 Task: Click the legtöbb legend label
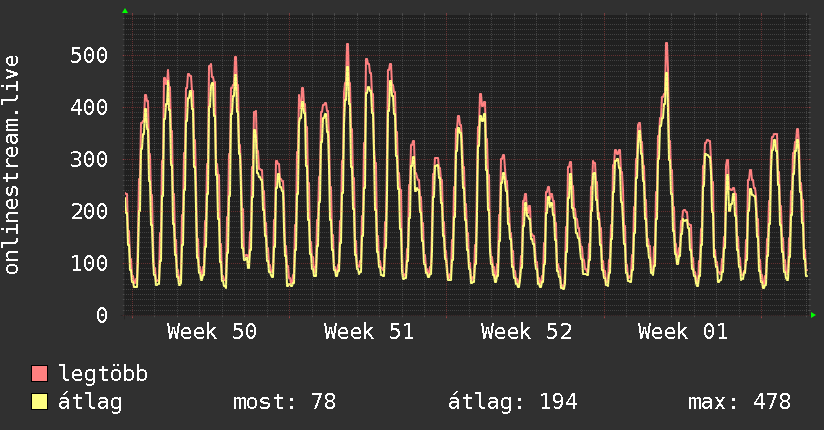click(x=103, y=373)
